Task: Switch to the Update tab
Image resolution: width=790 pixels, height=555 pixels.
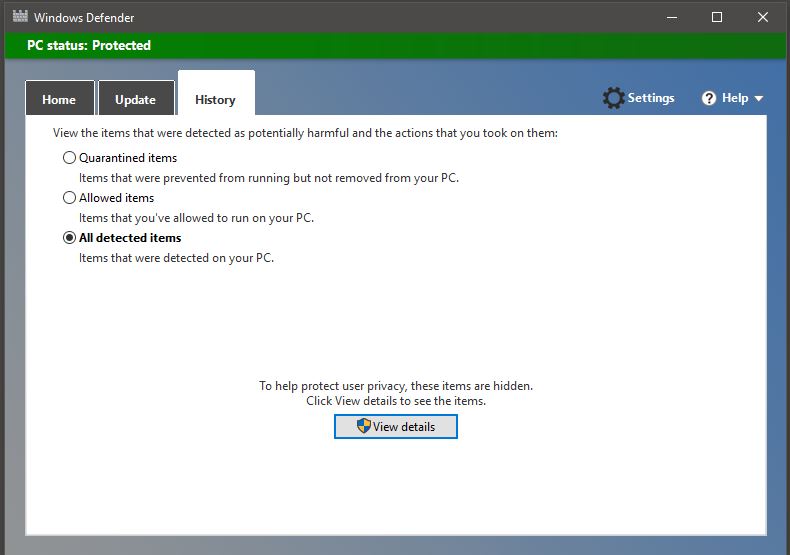Action: (136, 98)
